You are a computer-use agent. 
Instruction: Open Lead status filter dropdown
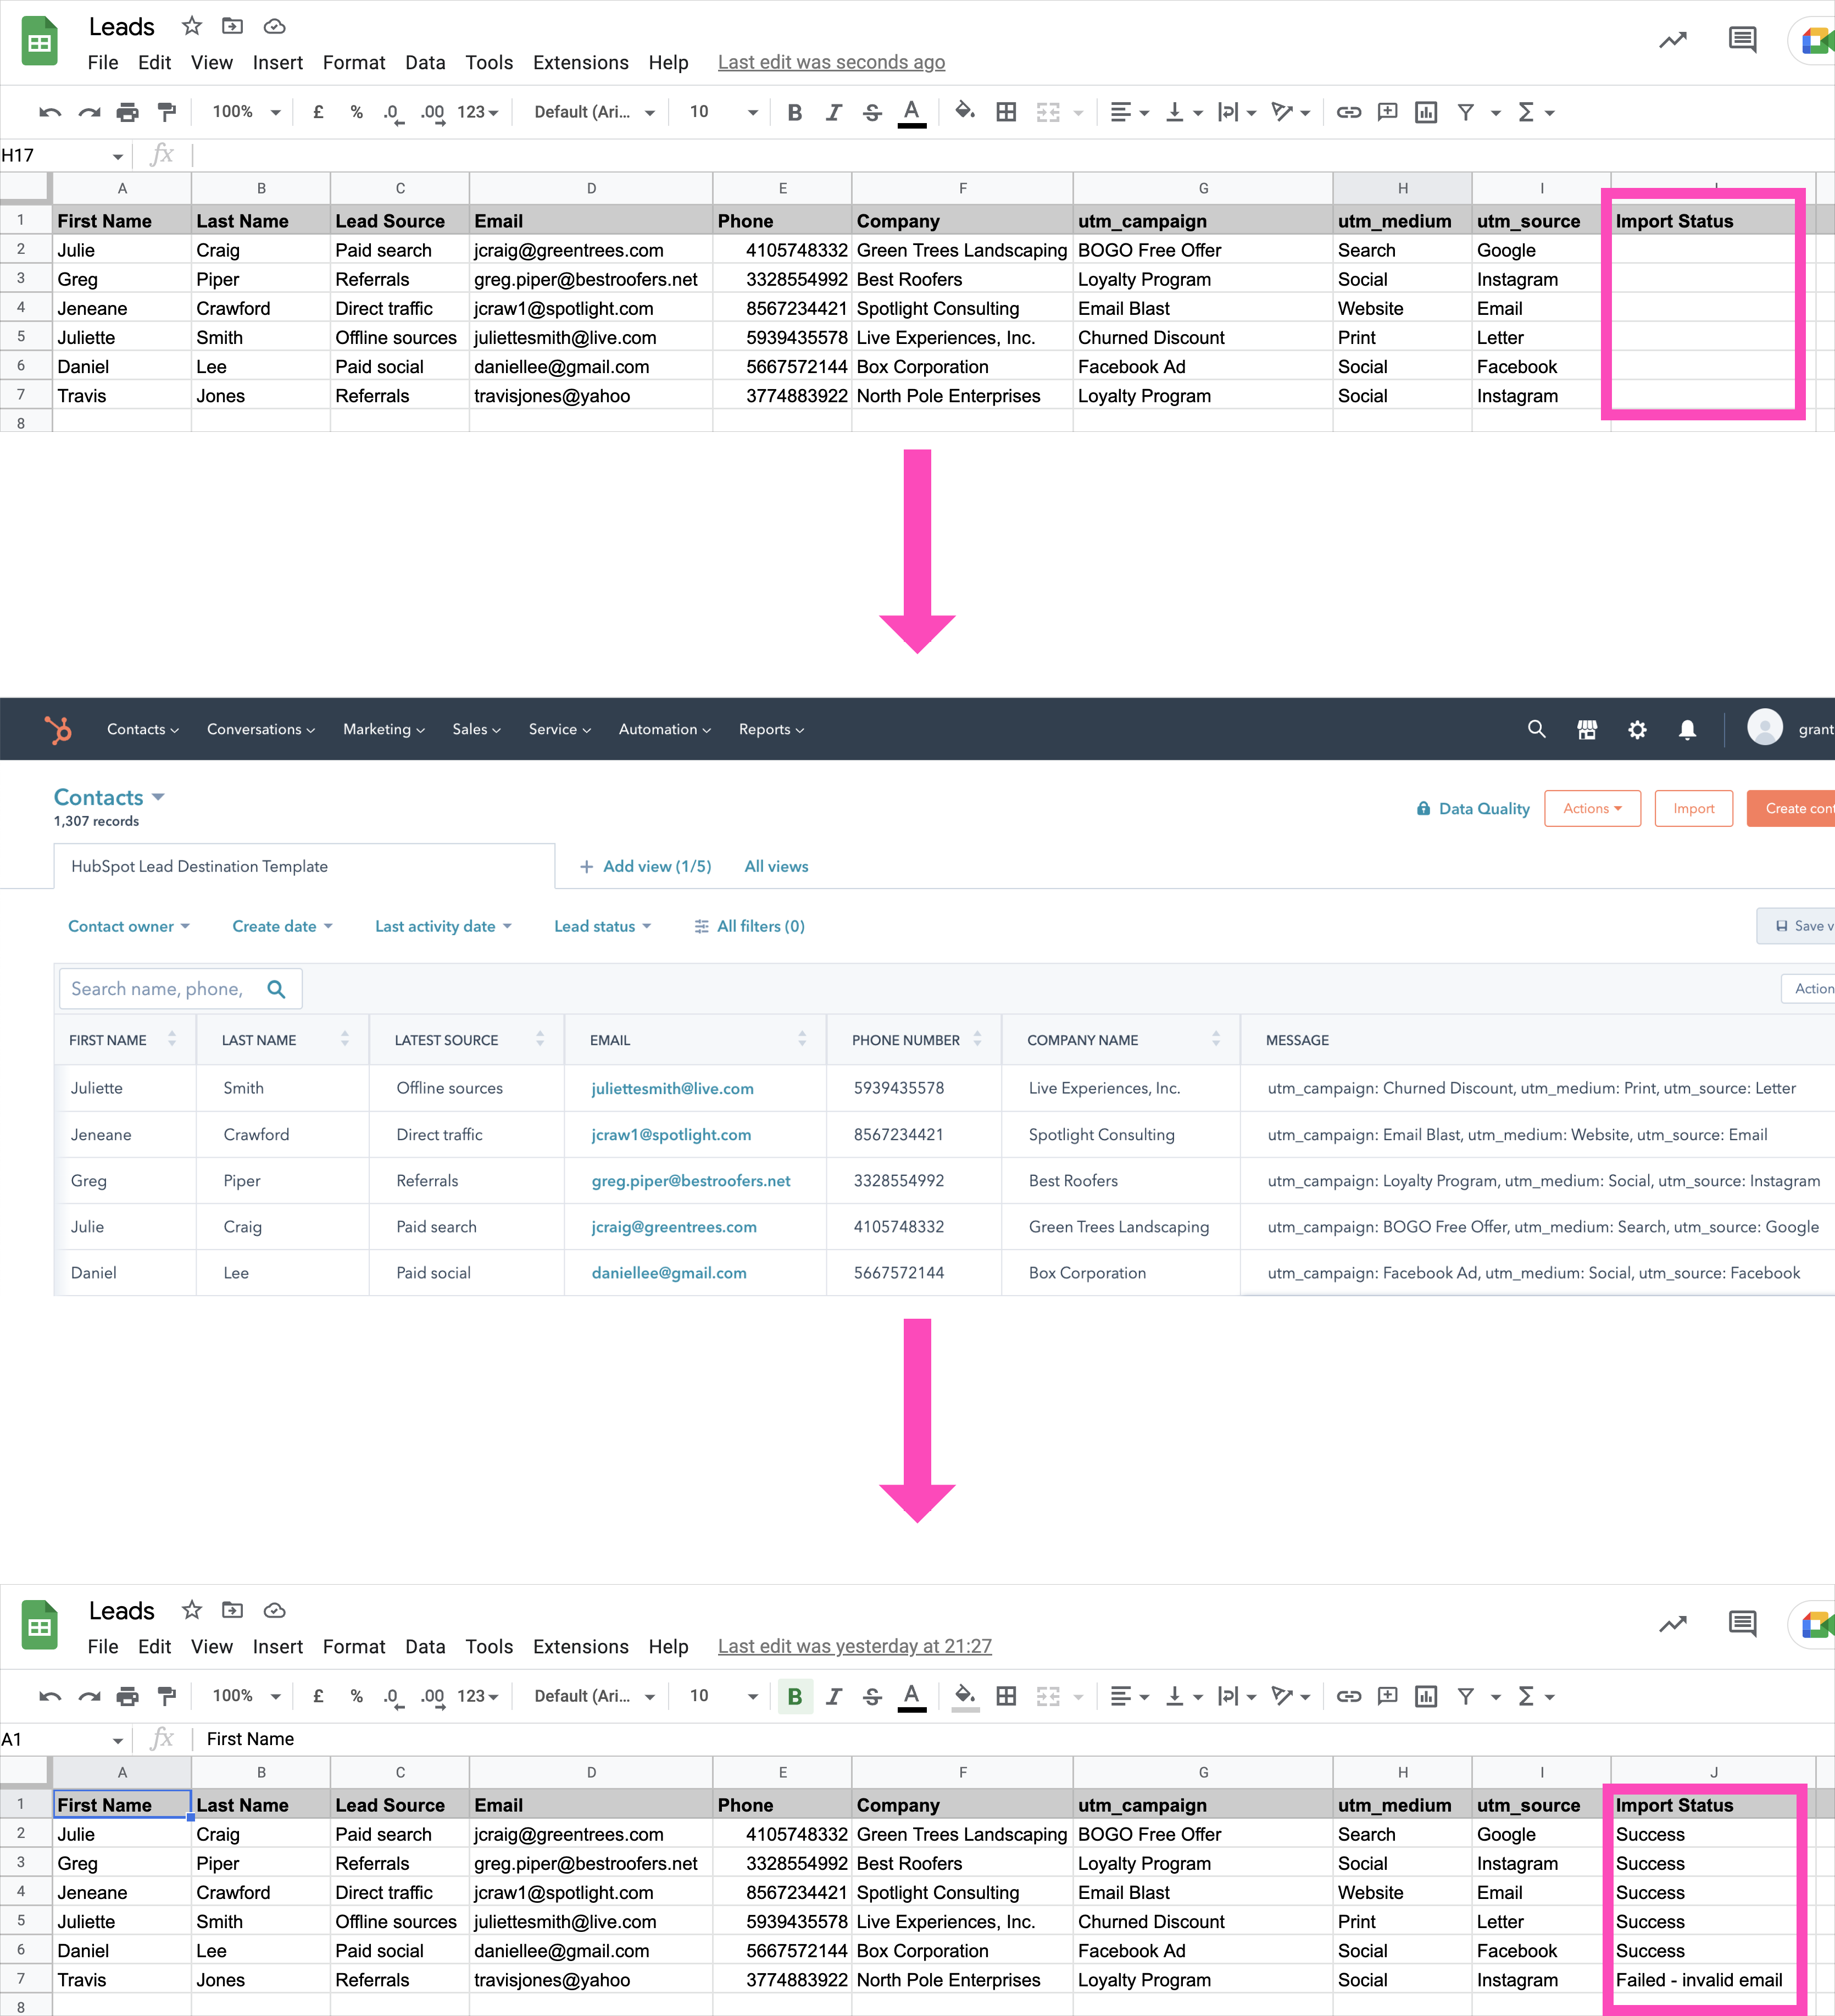tap(603, 926)
